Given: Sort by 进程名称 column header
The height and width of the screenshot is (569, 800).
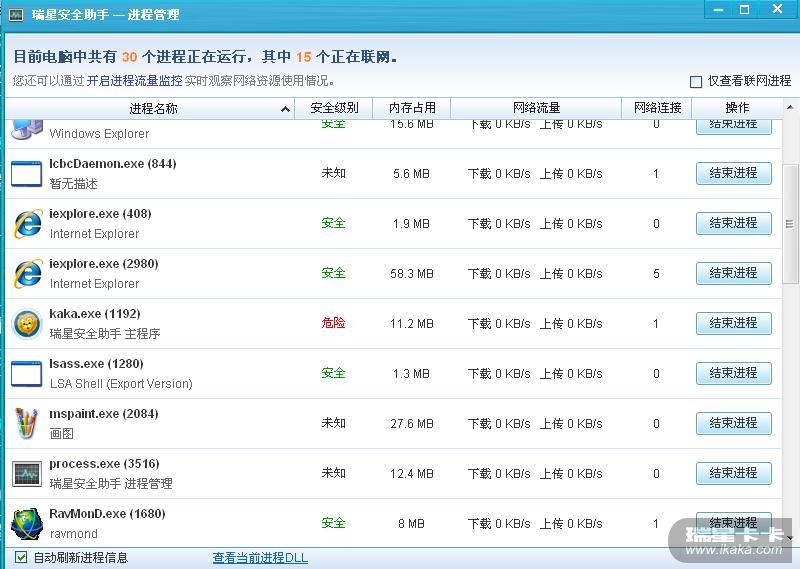Looking at the screenshot, I should click(151, 108).
